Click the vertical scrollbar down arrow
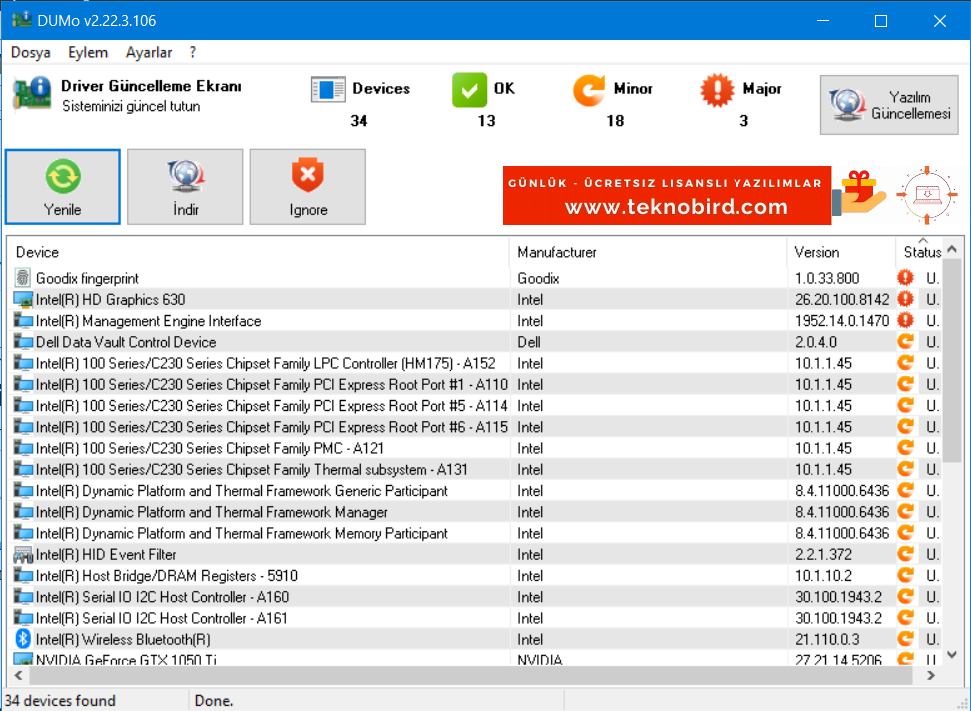 pyautogui.click(x=952, y=655)
